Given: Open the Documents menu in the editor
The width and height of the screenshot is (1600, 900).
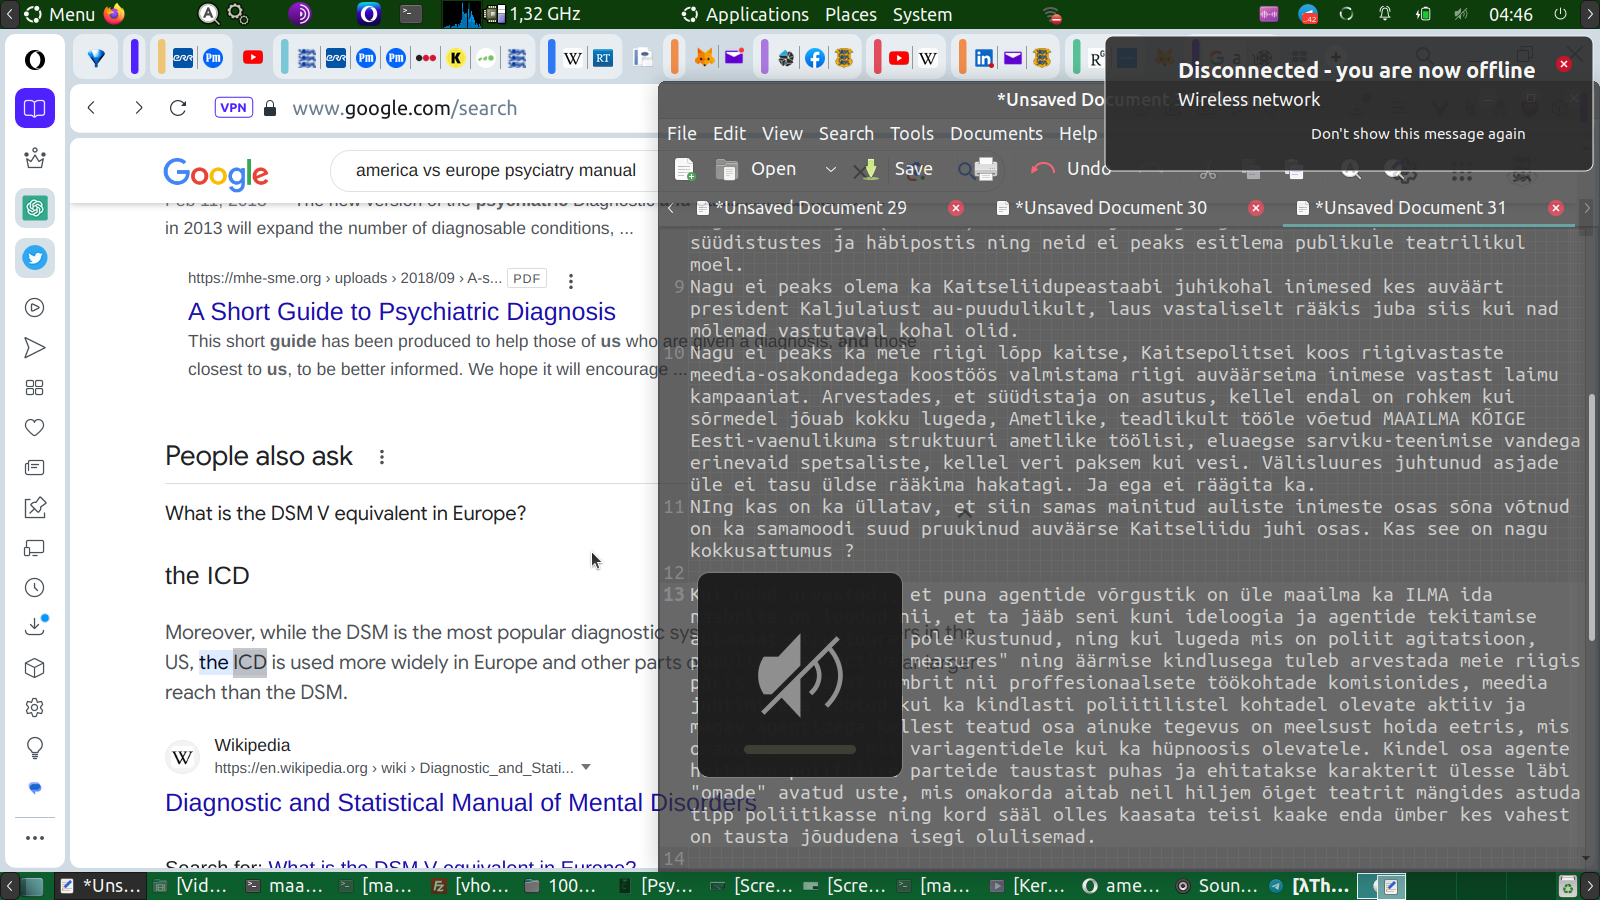Looking at the screenshot, I should 995,133.
